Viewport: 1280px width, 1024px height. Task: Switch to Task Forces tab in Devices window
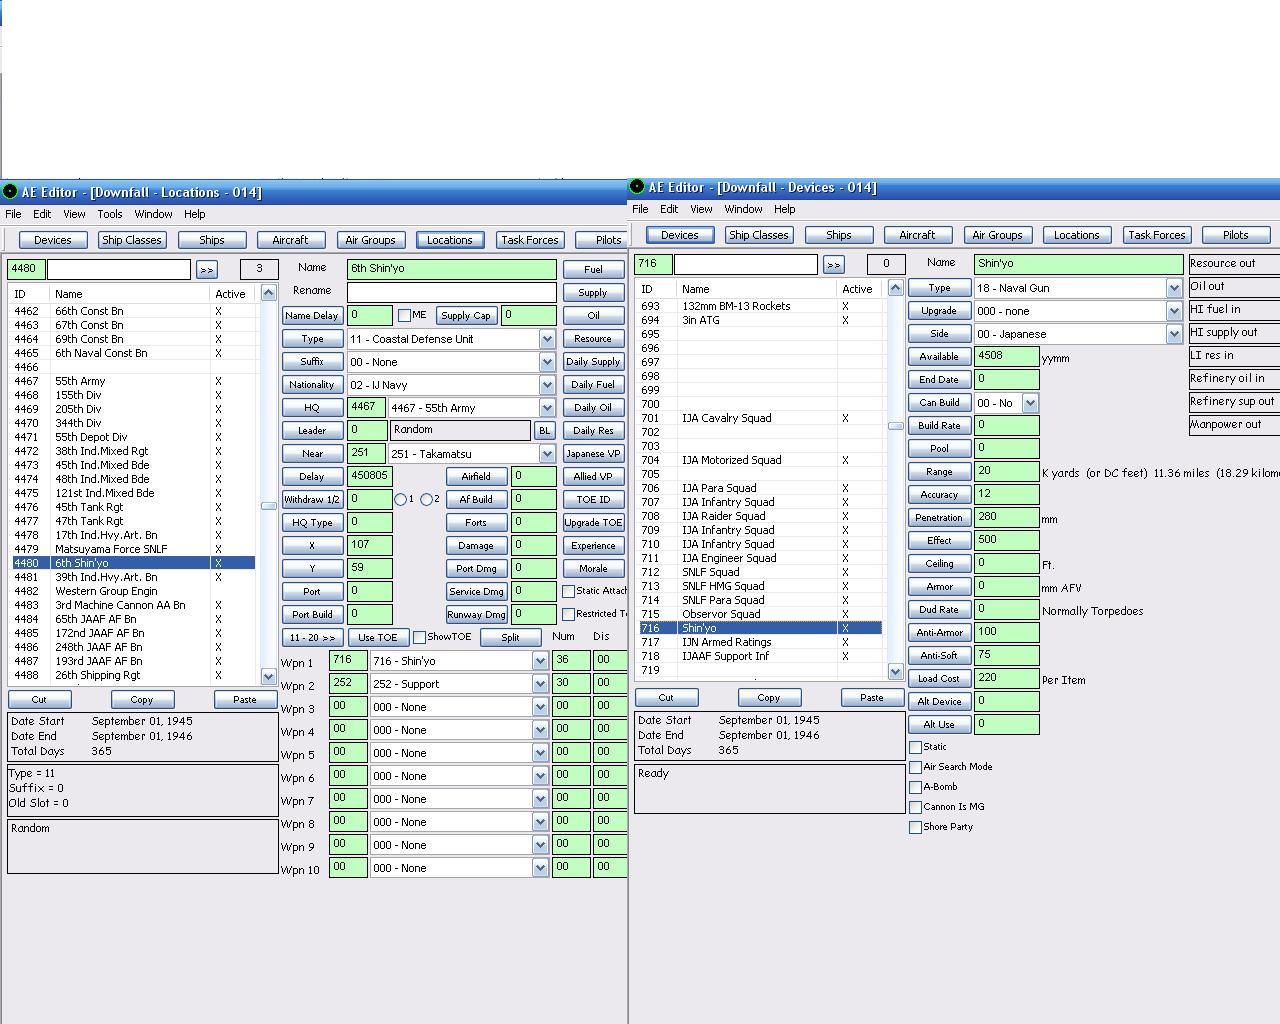coord(1157,235)
